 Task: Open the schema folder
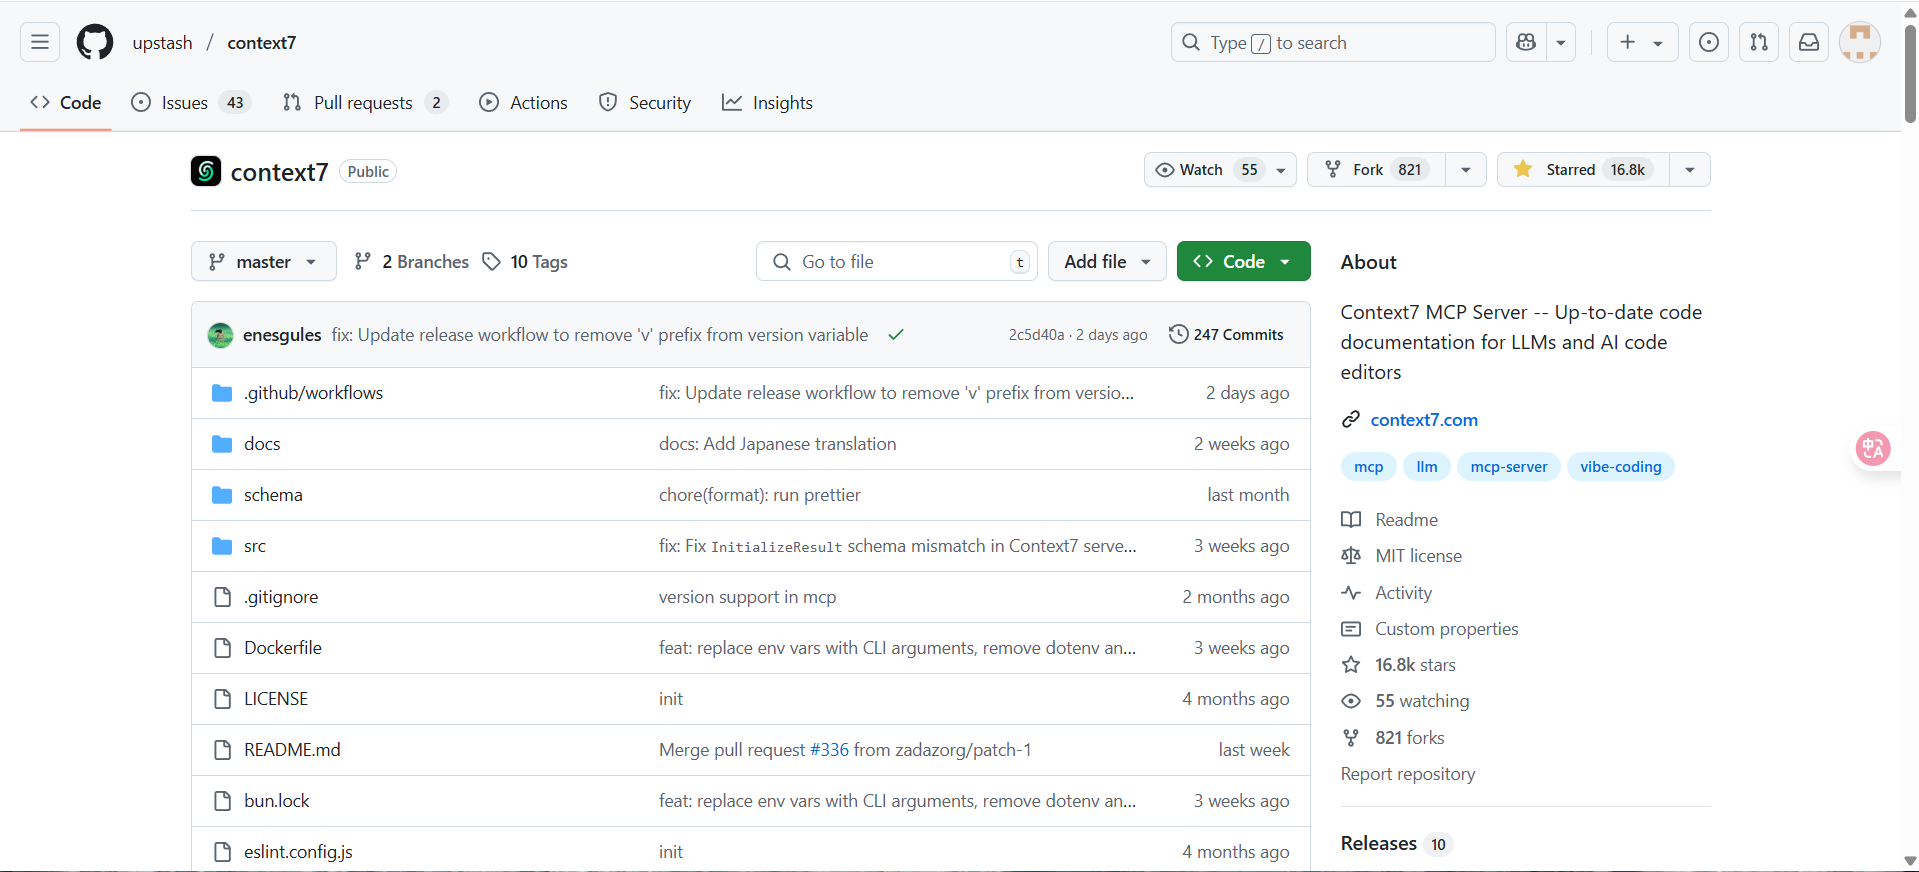pos(273,495)
